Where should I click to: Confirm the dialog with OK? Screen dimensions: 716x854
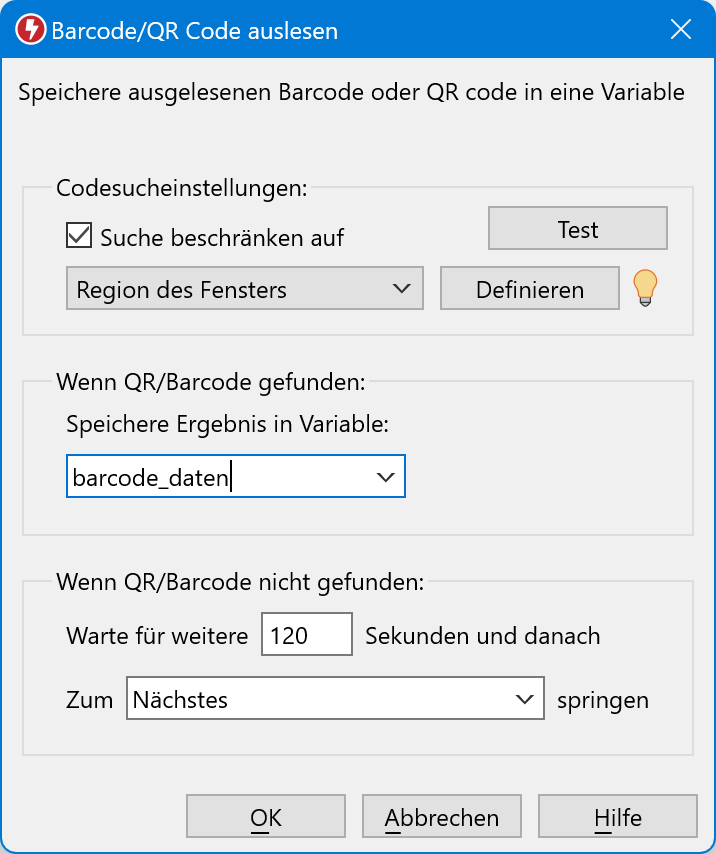coord(266,817)
